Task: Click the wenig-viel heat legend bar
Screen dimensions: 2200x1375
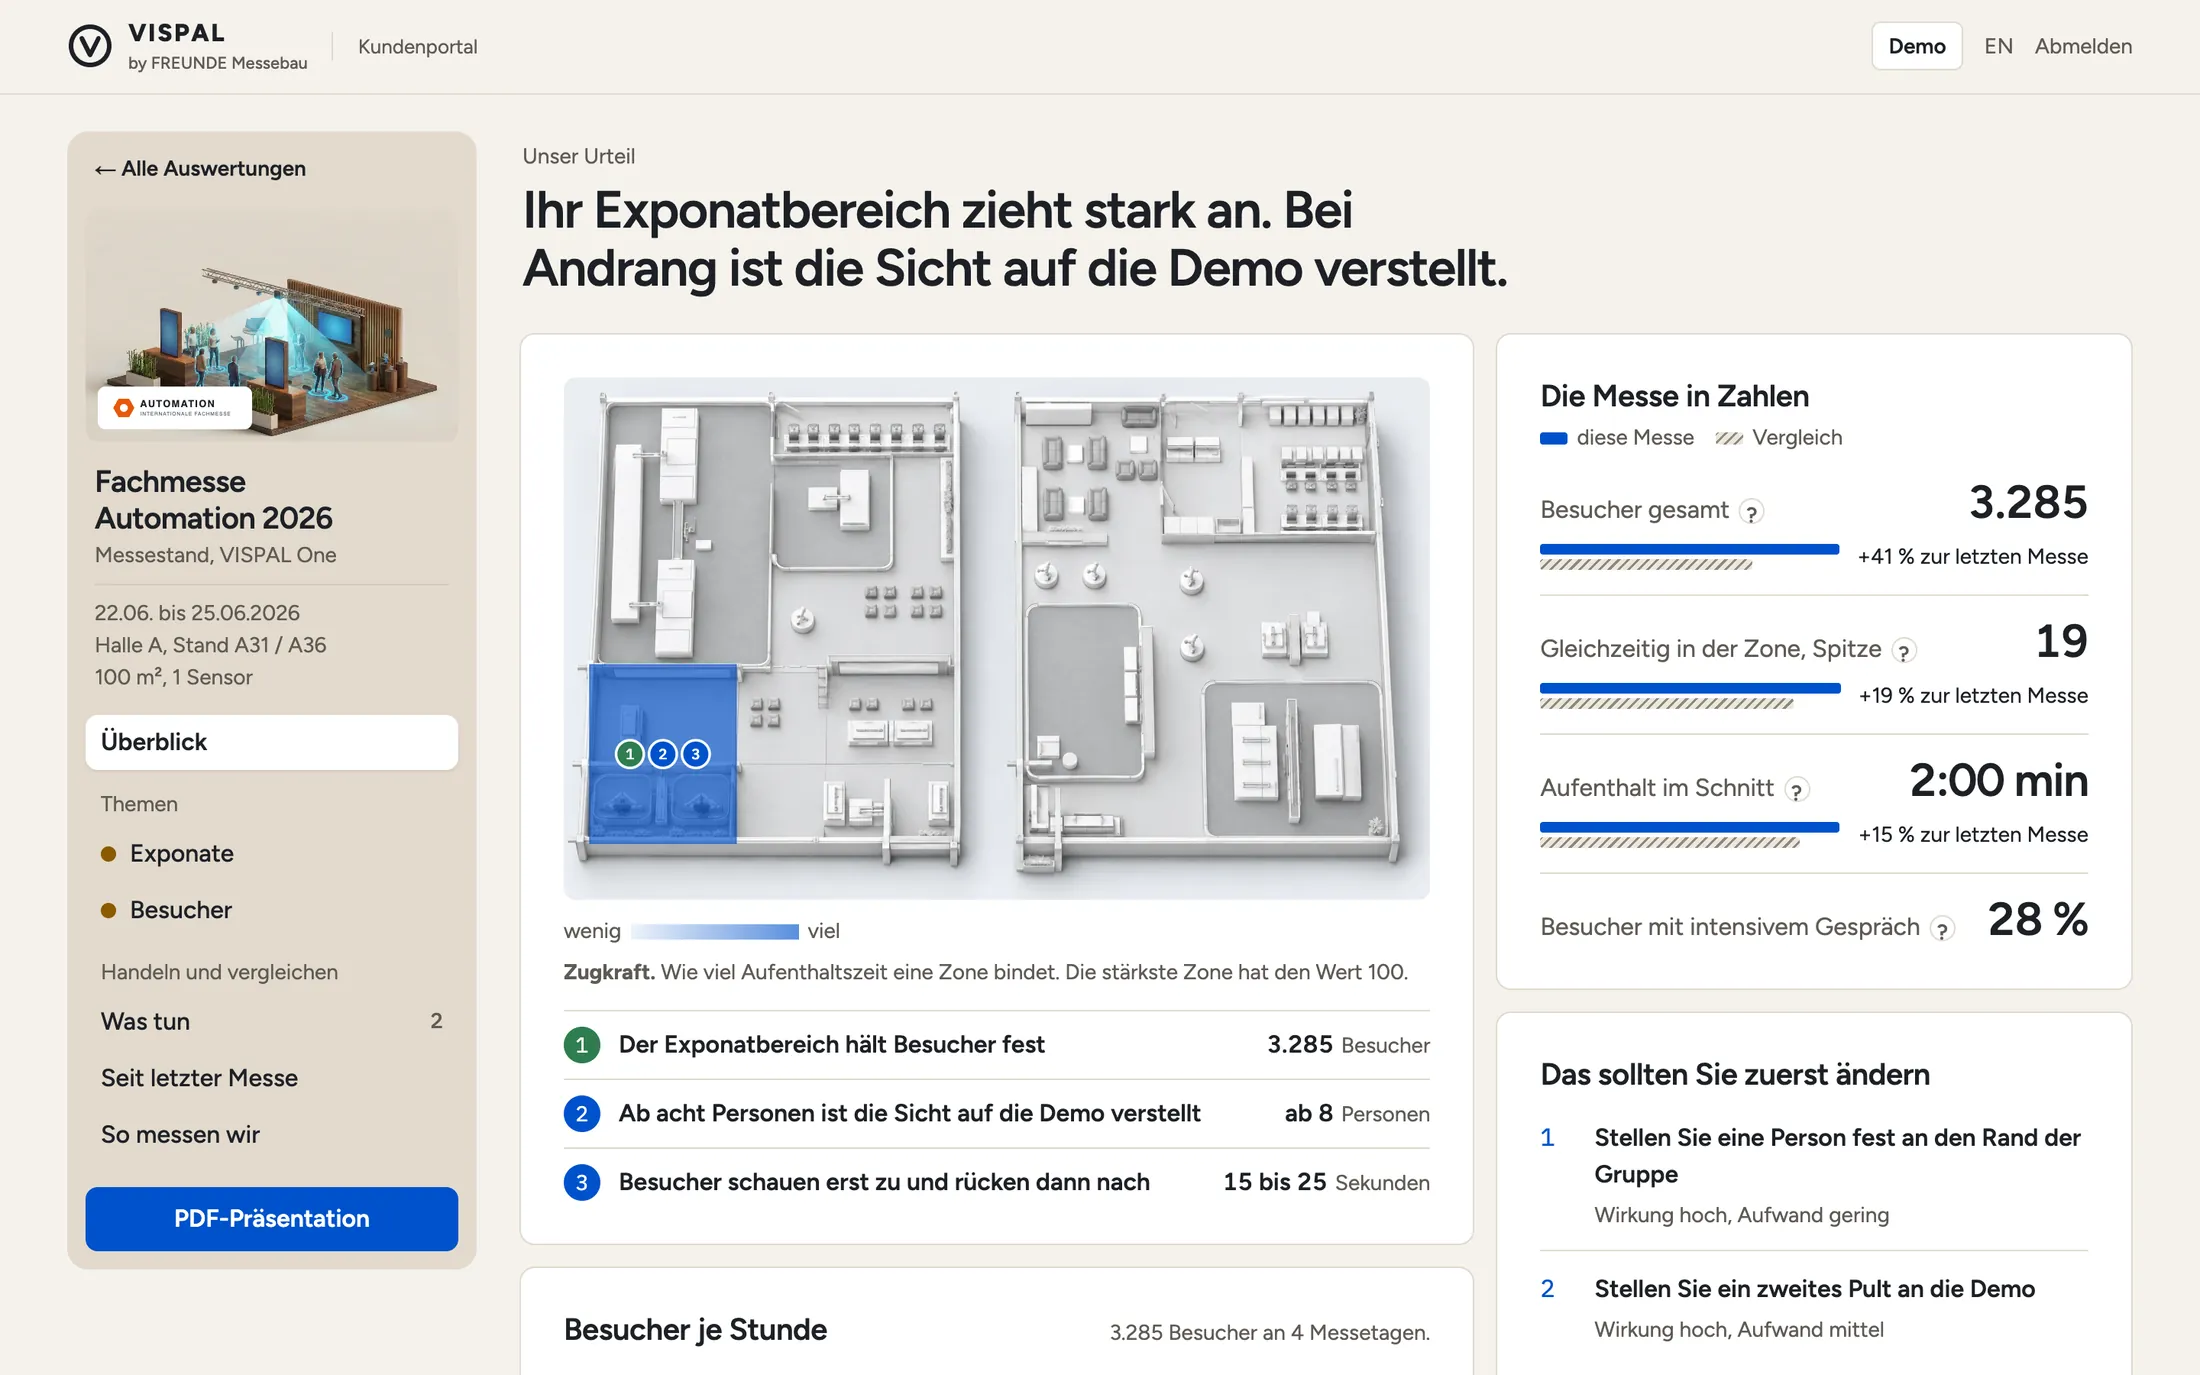Action: click(715, 931)
